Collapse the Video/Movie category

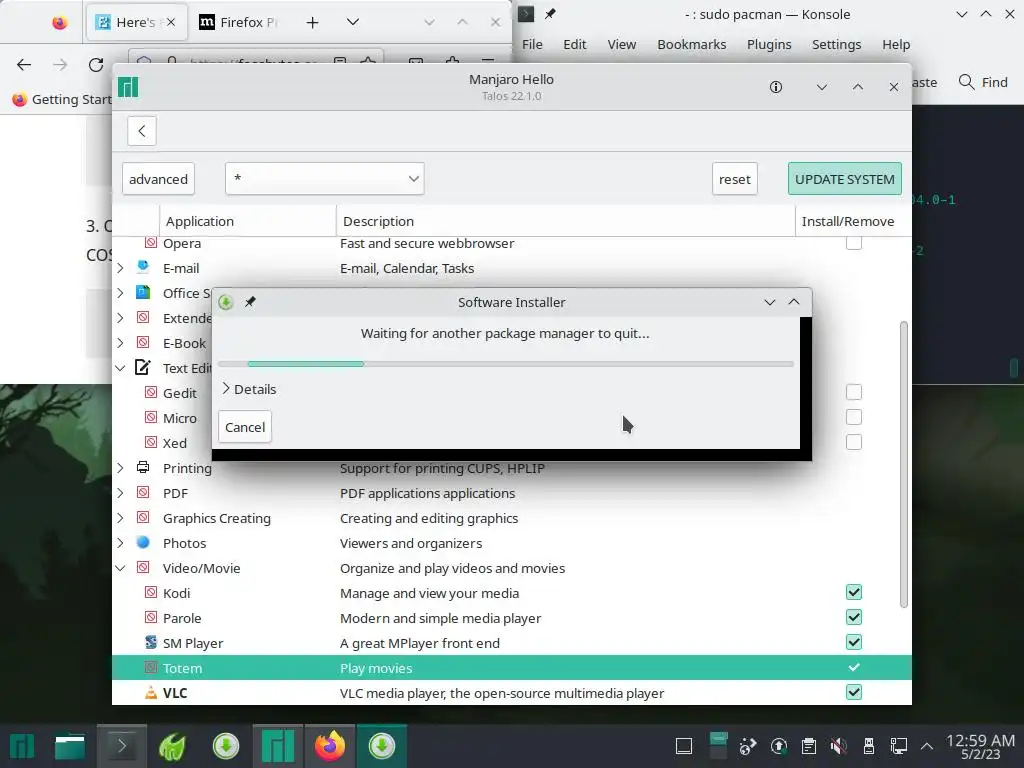click(120, 568)
